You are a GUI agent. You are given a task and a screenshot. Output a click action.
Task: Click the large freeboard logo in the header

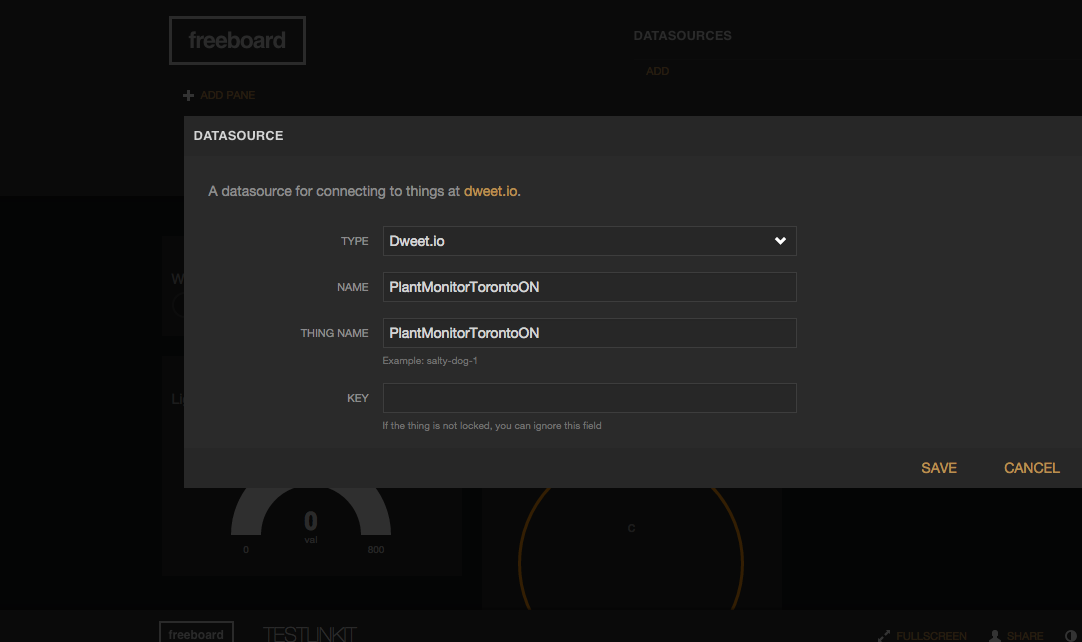pos(237,41)
